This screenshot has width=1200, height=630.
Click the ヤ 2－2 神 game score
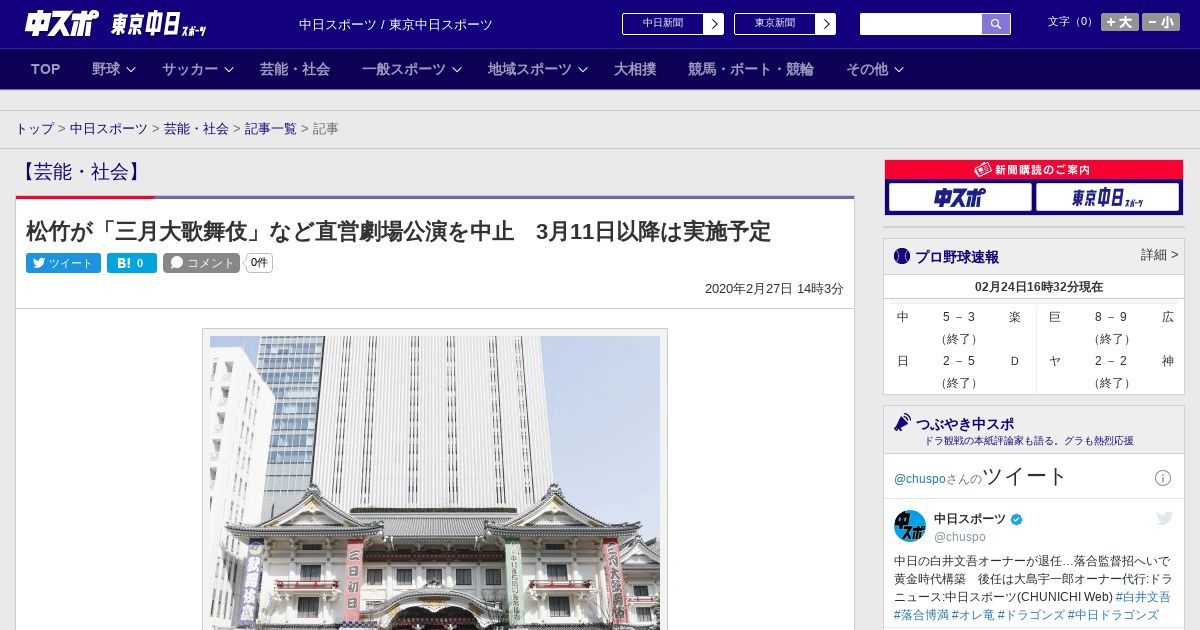point(1110,361)
